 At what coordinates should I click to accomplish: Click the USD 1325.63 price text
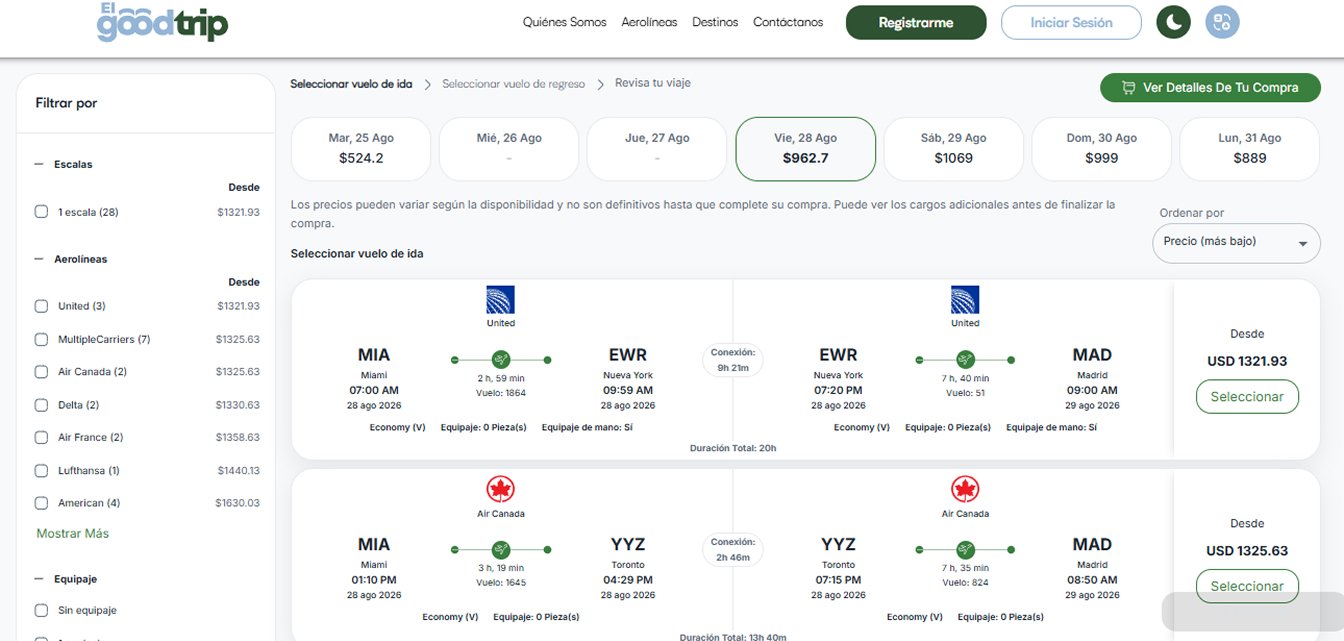click(1247, 551)
